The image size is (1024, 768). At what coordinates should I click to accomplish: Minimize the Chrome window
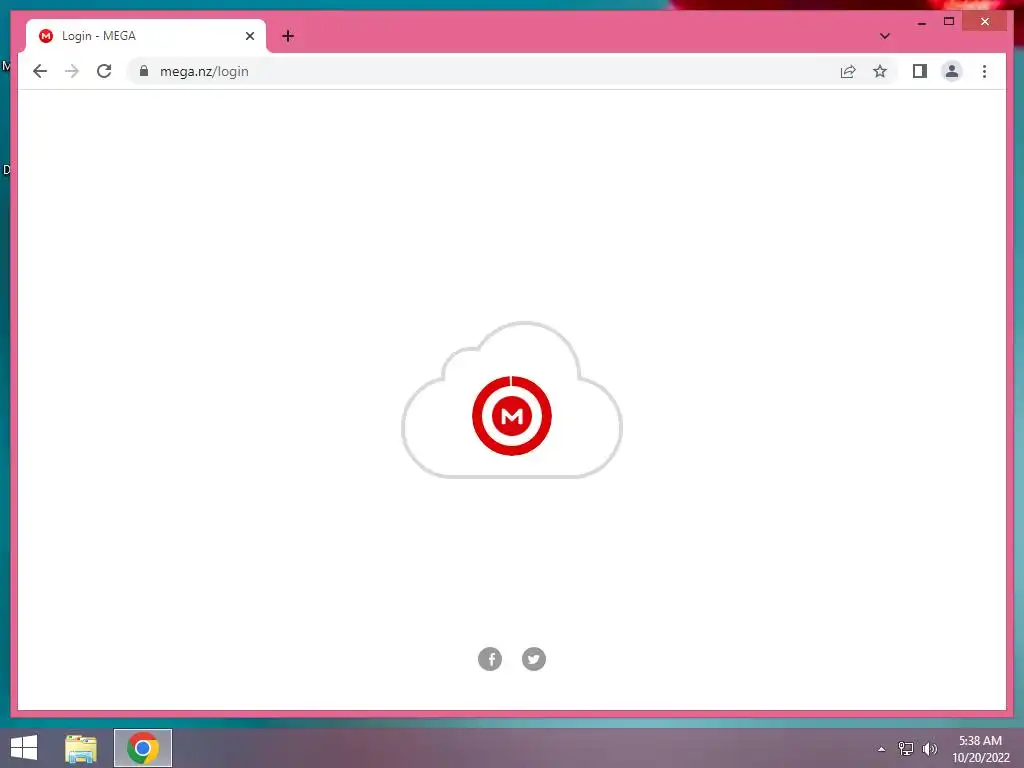tap(921, 22)
